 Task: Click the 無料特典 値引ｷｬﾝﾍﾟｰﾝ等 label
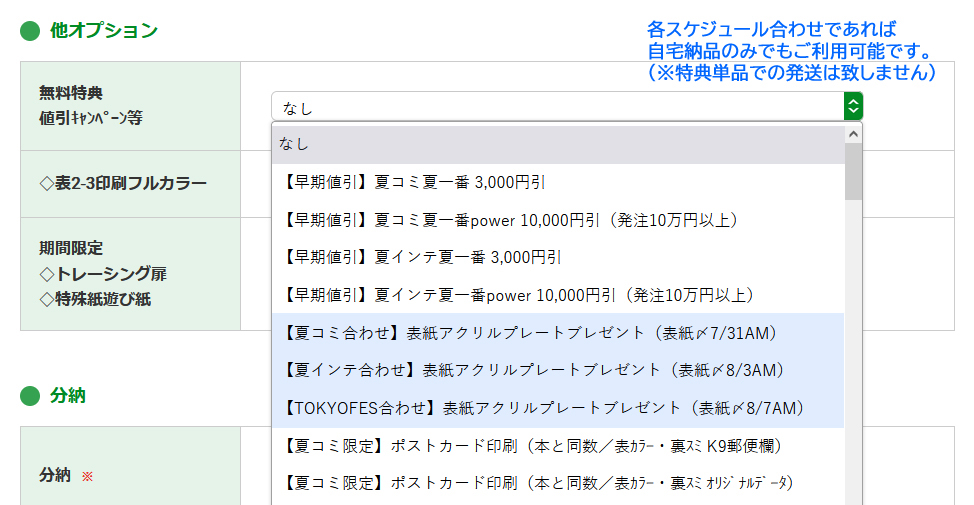pos(91,106)
